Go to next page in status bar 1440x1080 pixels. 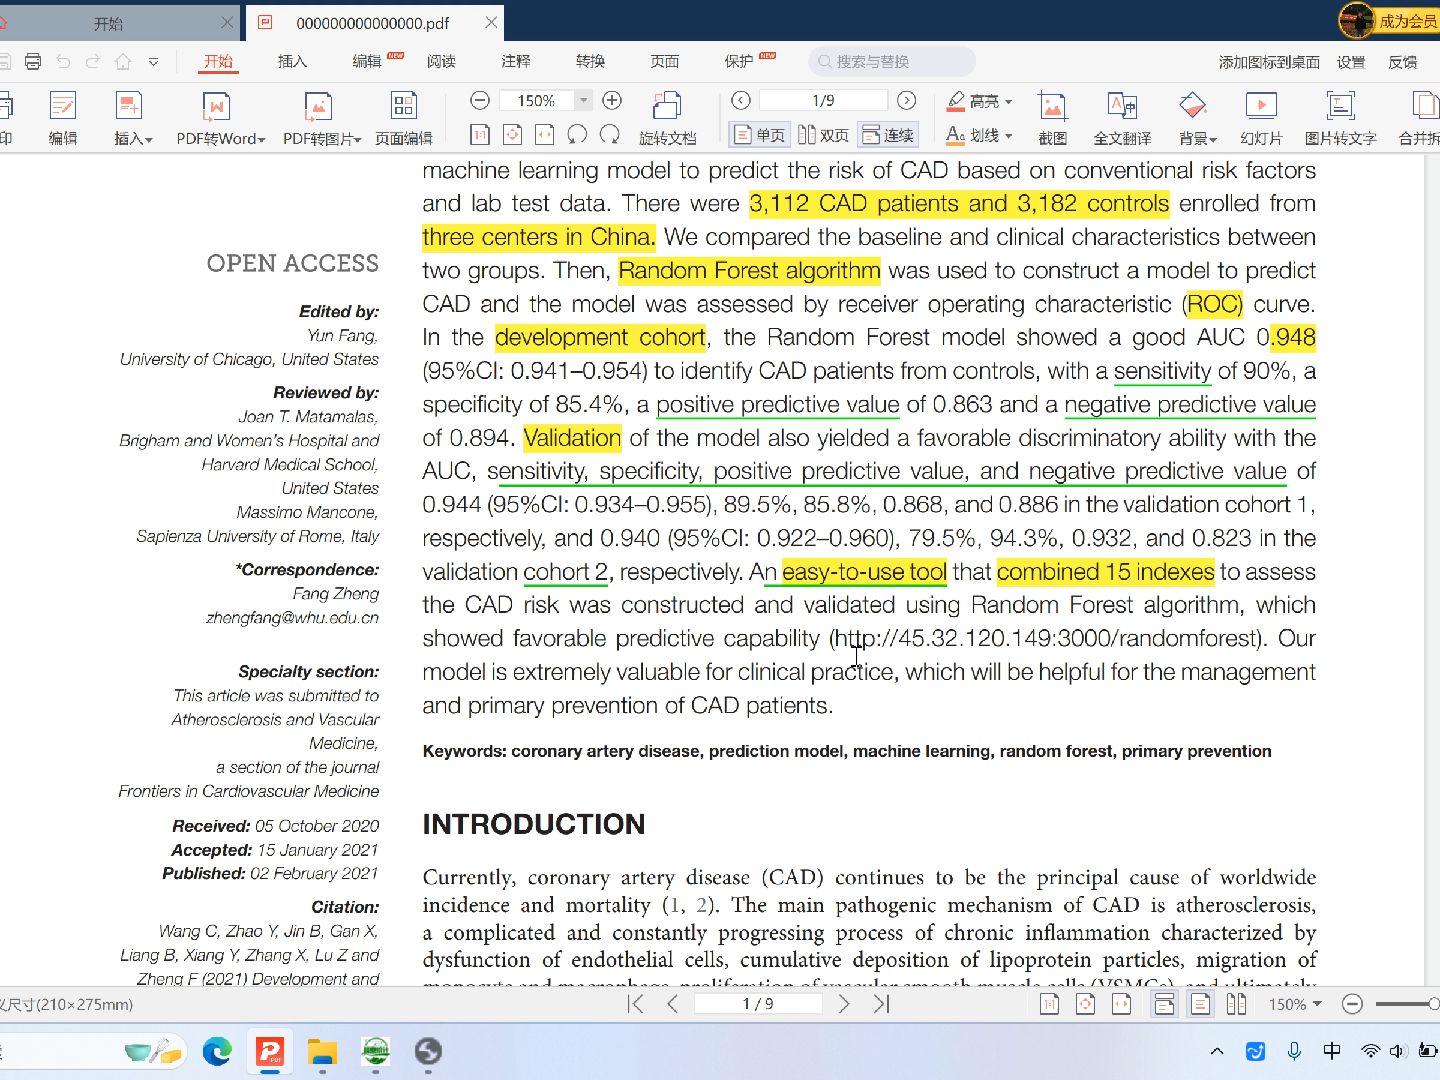coord(844,1004)
